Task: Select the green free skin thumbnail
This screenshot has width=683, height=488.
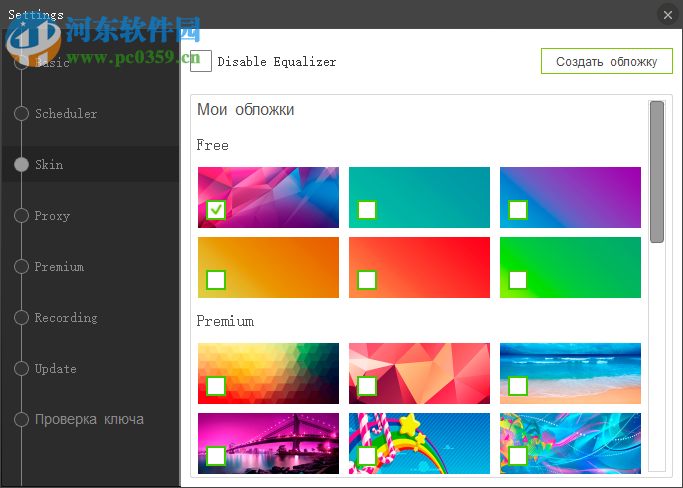Action: [570, 268]
